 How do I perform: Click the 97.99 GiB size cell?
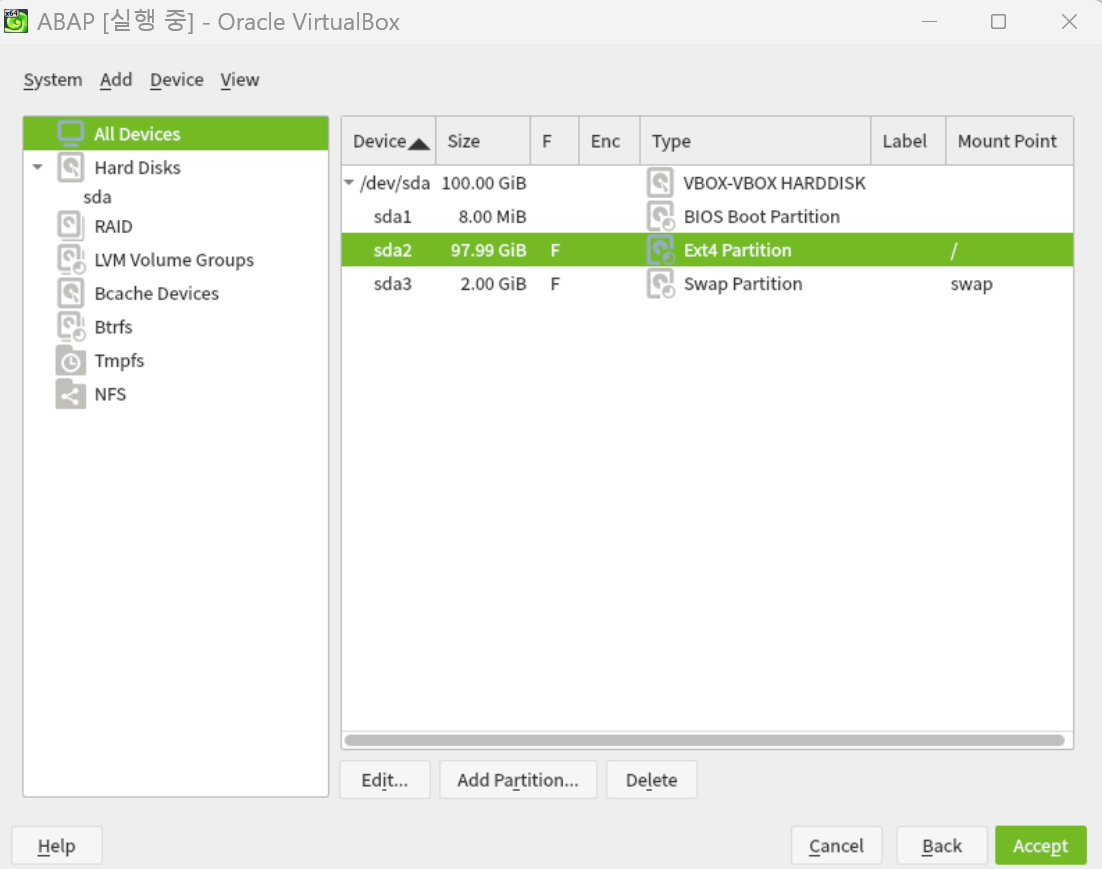pos(488,250)
